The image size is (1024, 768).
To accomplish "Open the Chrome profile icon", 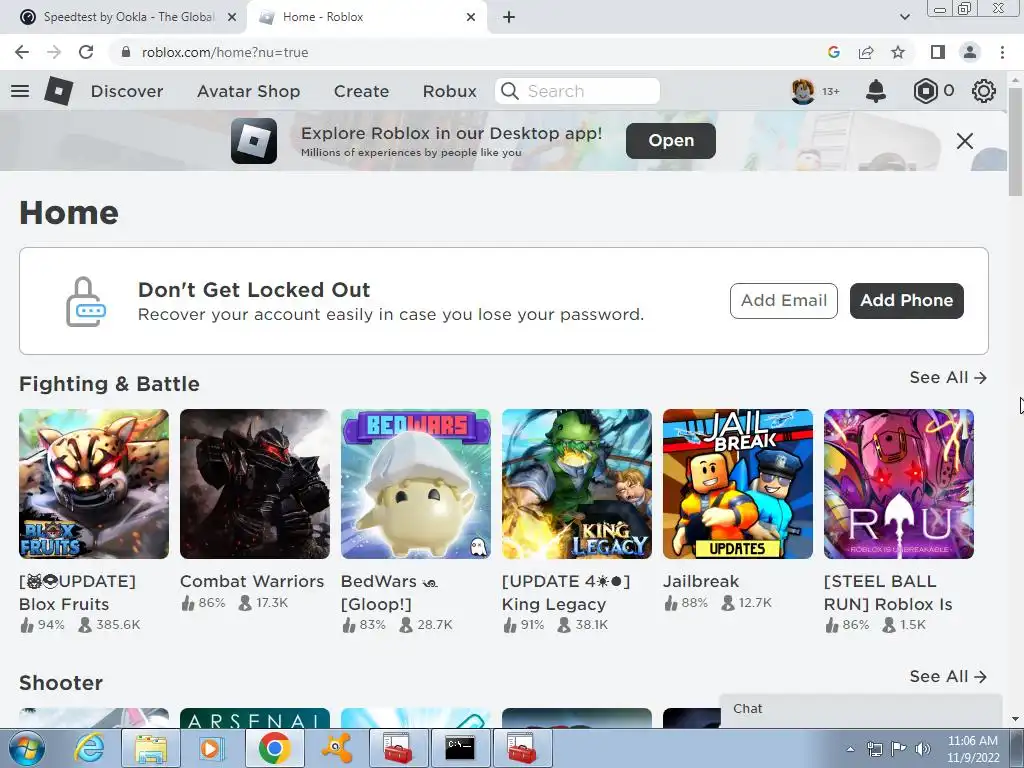I will 970,52.
